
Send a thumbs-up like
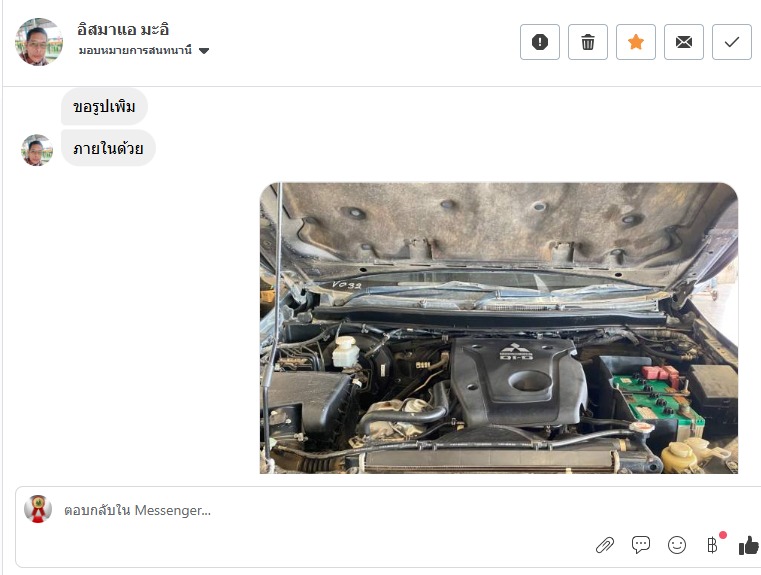(749, 545)
